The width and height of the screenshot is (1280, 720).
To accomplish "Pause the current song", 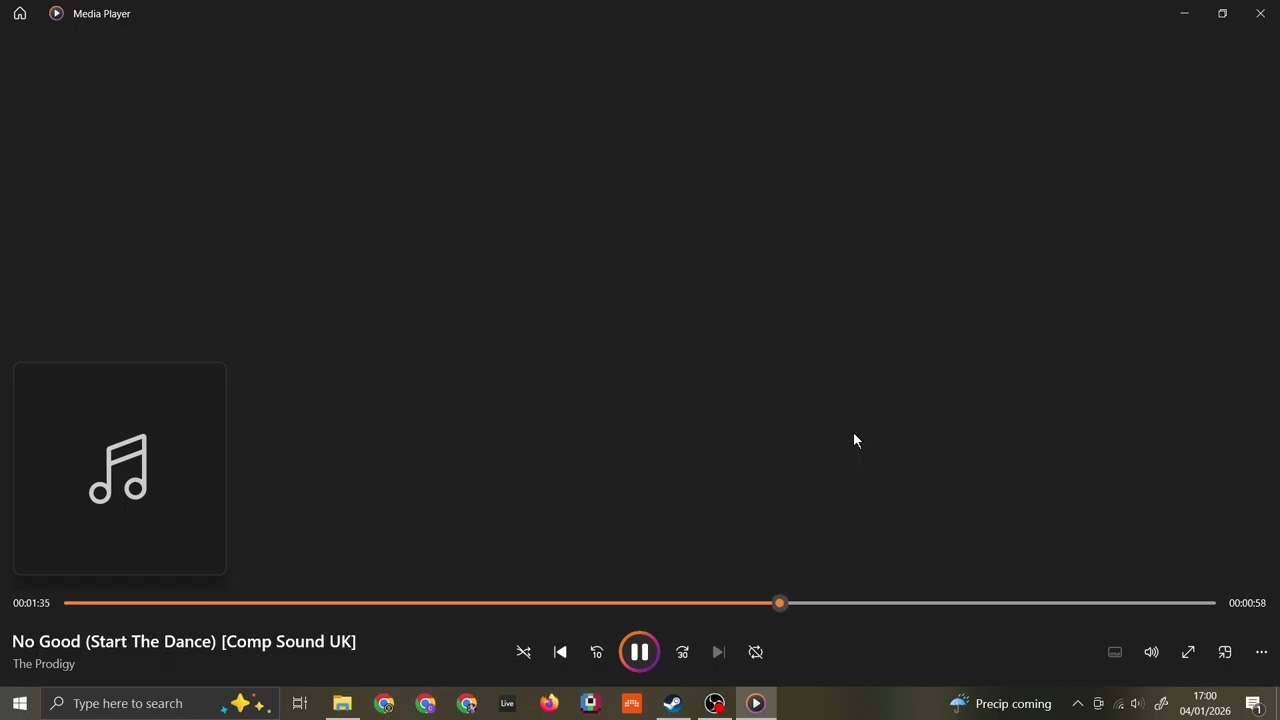I will pyautogui.click(x=639, y=652).
